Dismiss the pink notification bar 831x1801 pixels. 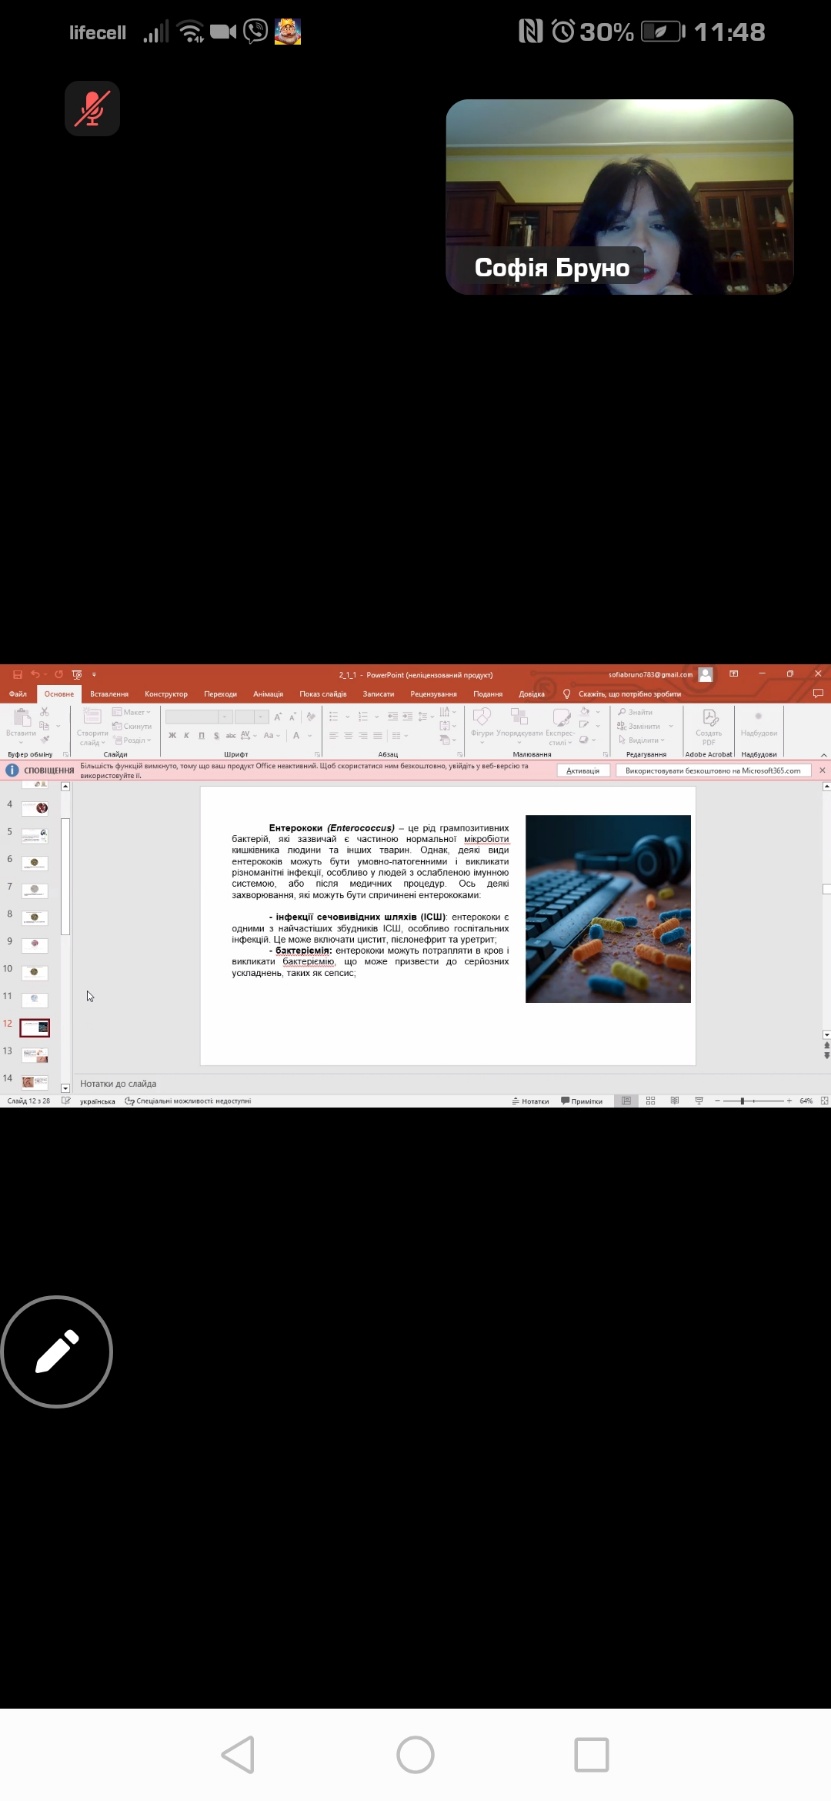(x=822, y=771)
